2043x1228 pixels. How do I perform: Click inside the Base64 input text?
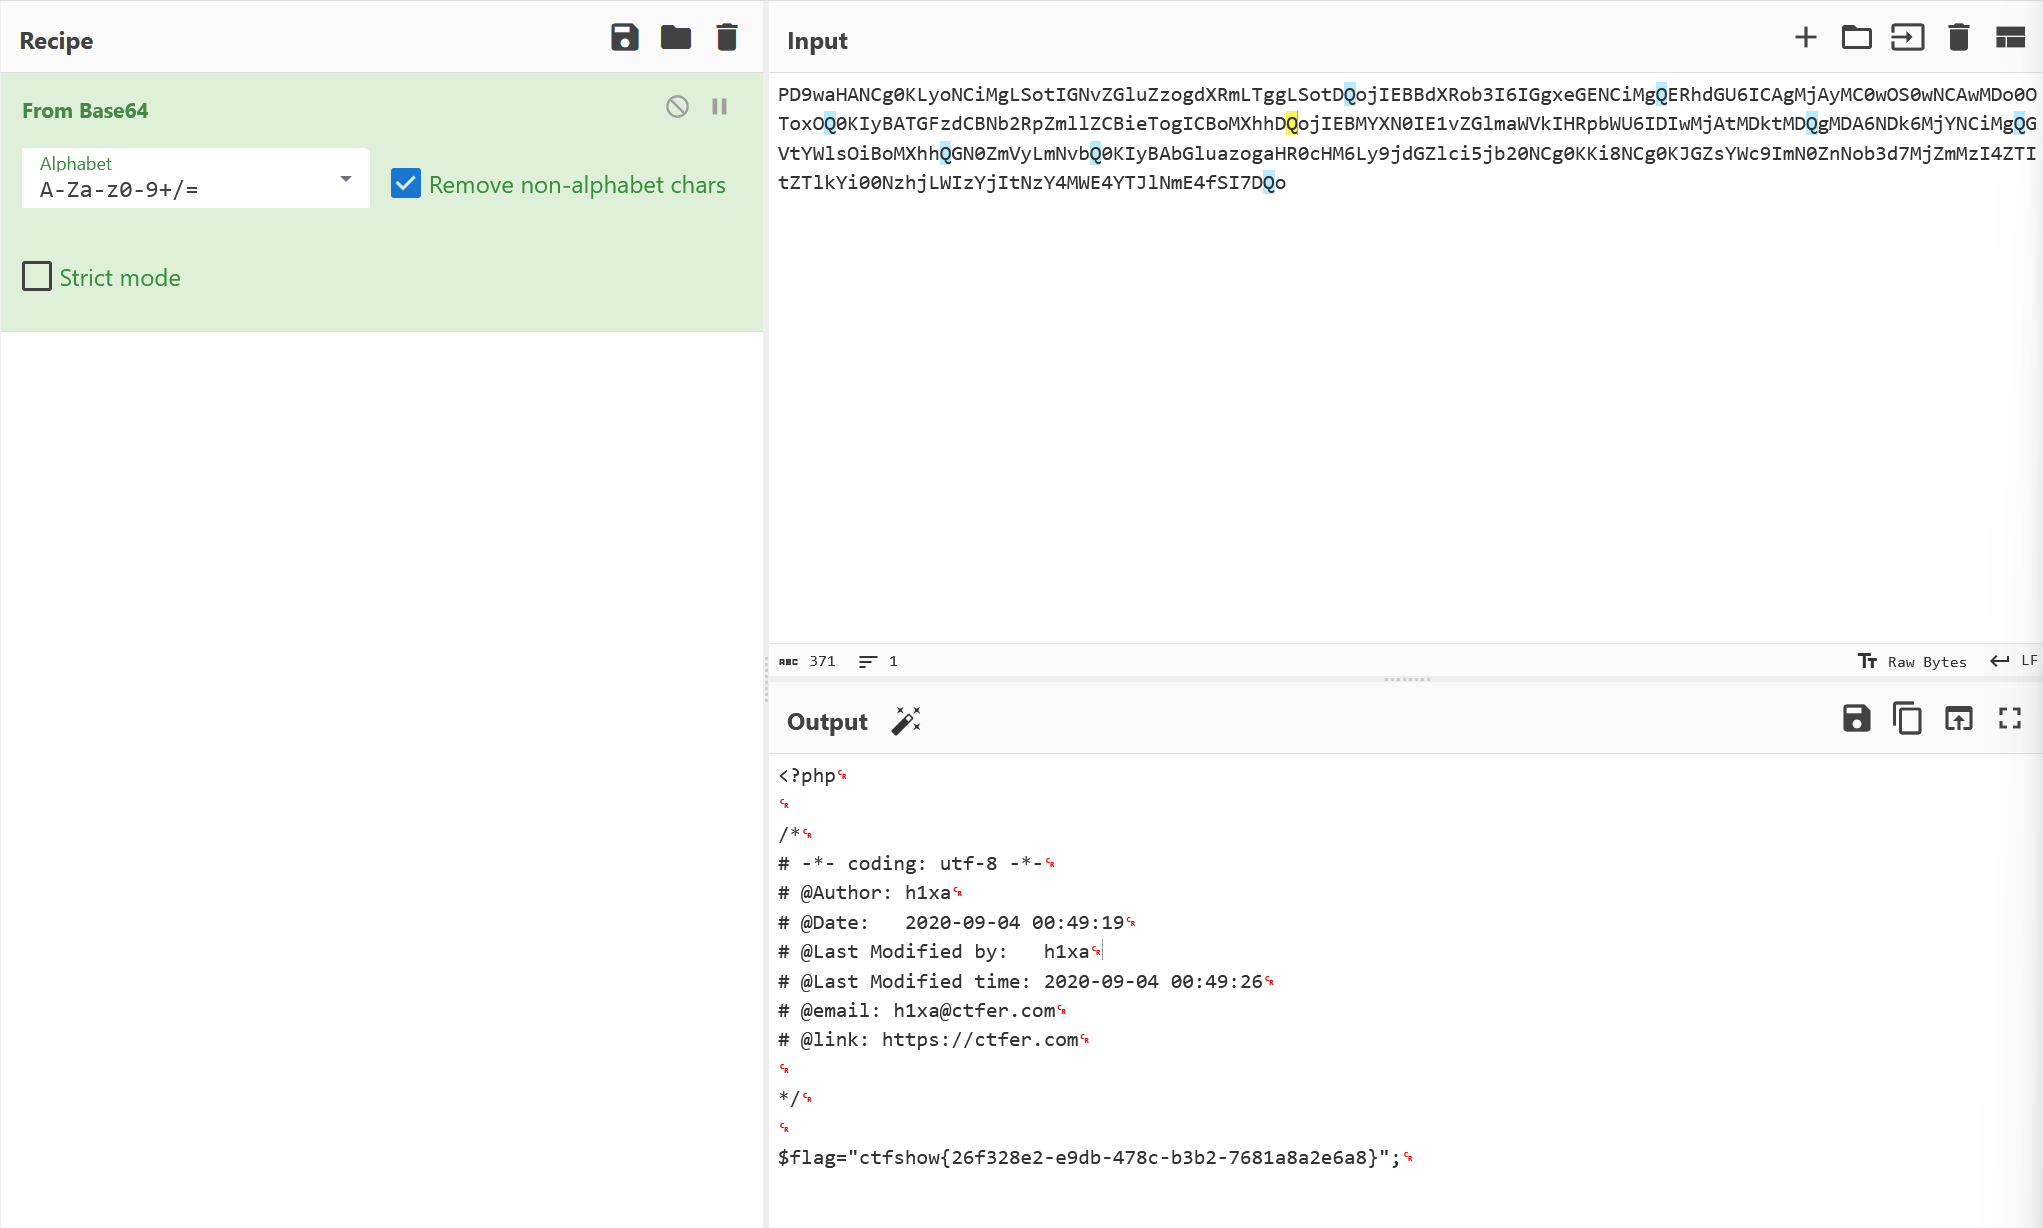point(1407,139)
